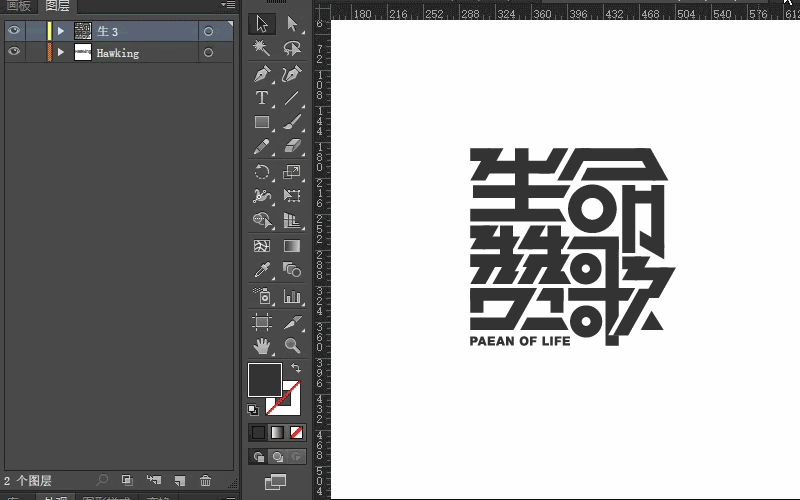The height and width of the screenshot is (500, 800).
Task: Select the Column Graph tool
Action: [x=292, y=295]
